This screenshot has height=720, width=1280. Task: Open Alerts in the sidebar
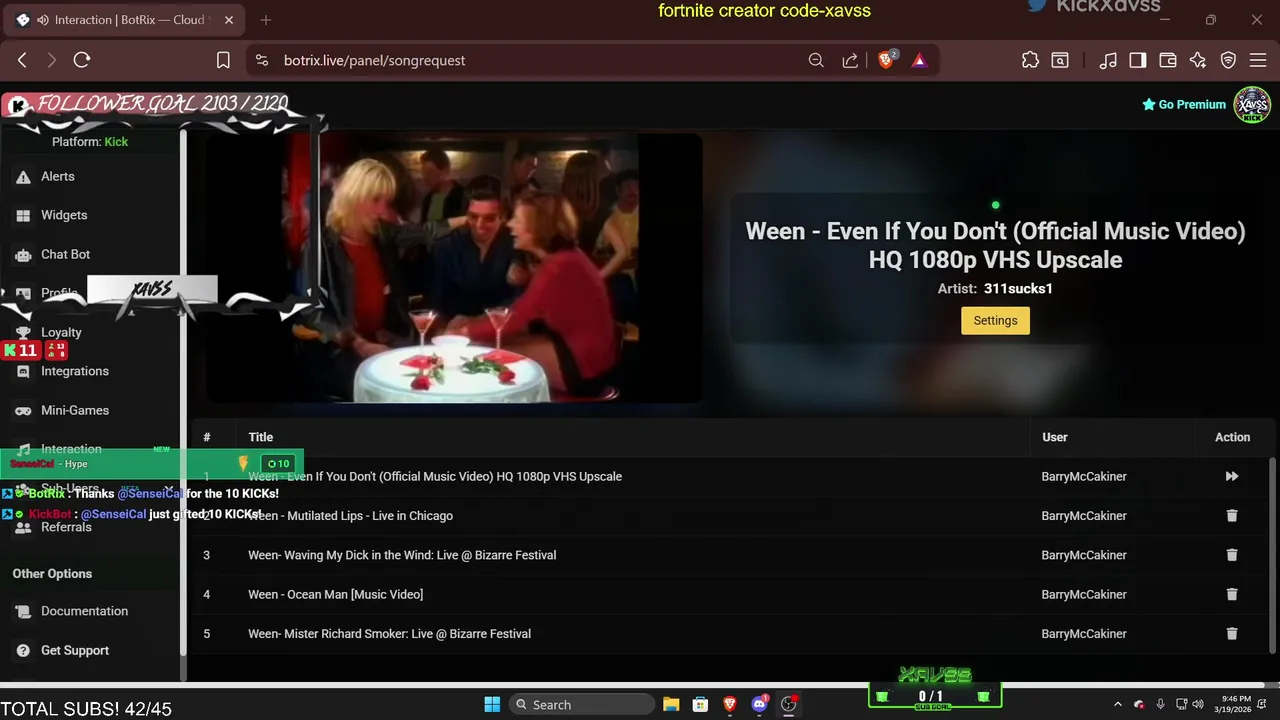[x=57, y=176]
